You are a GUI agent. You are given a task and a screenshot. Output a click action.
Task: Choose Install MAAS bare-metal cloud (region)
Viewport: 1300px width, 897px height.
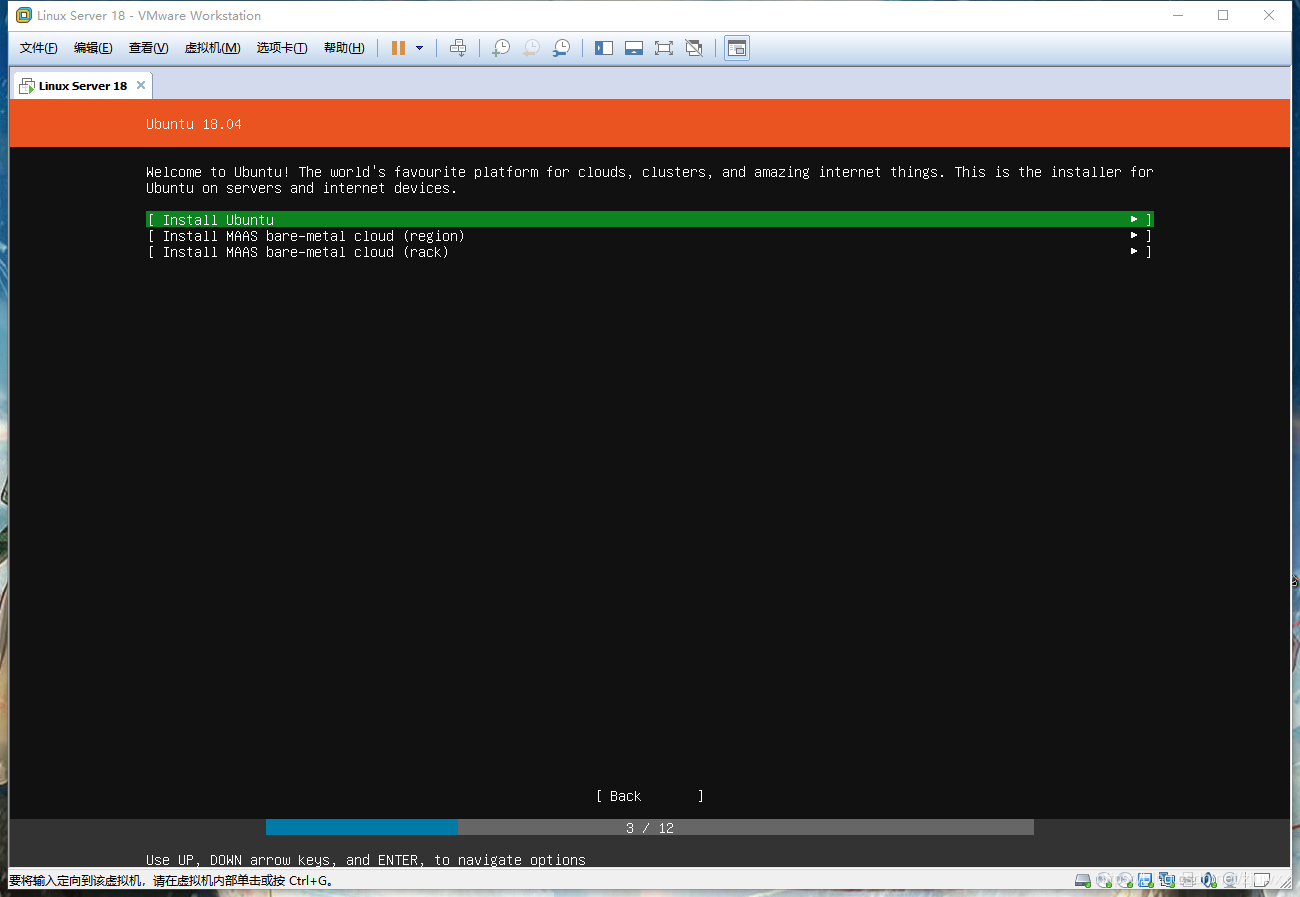[x=650, y=236]
